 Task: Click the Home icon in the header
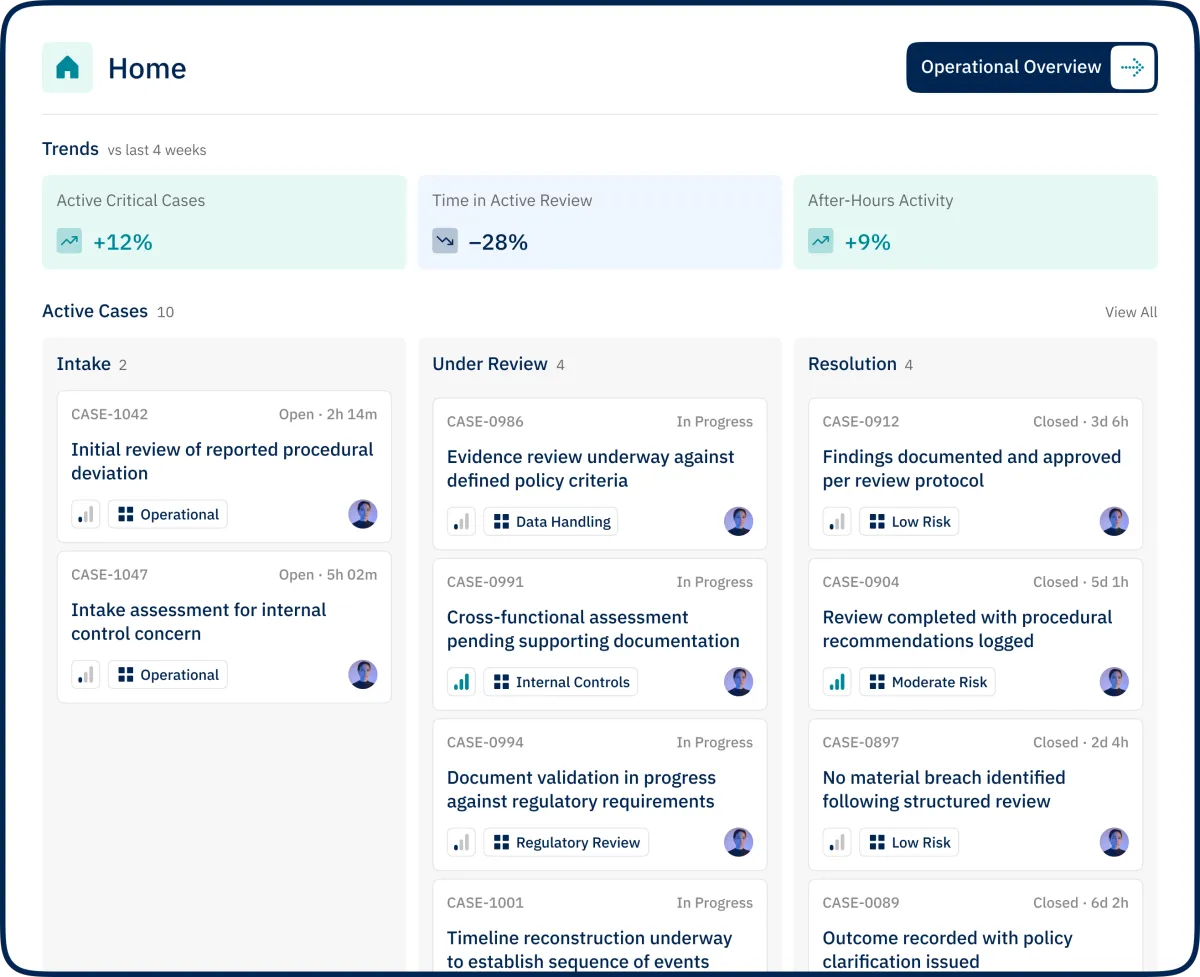tap(67, 68)
